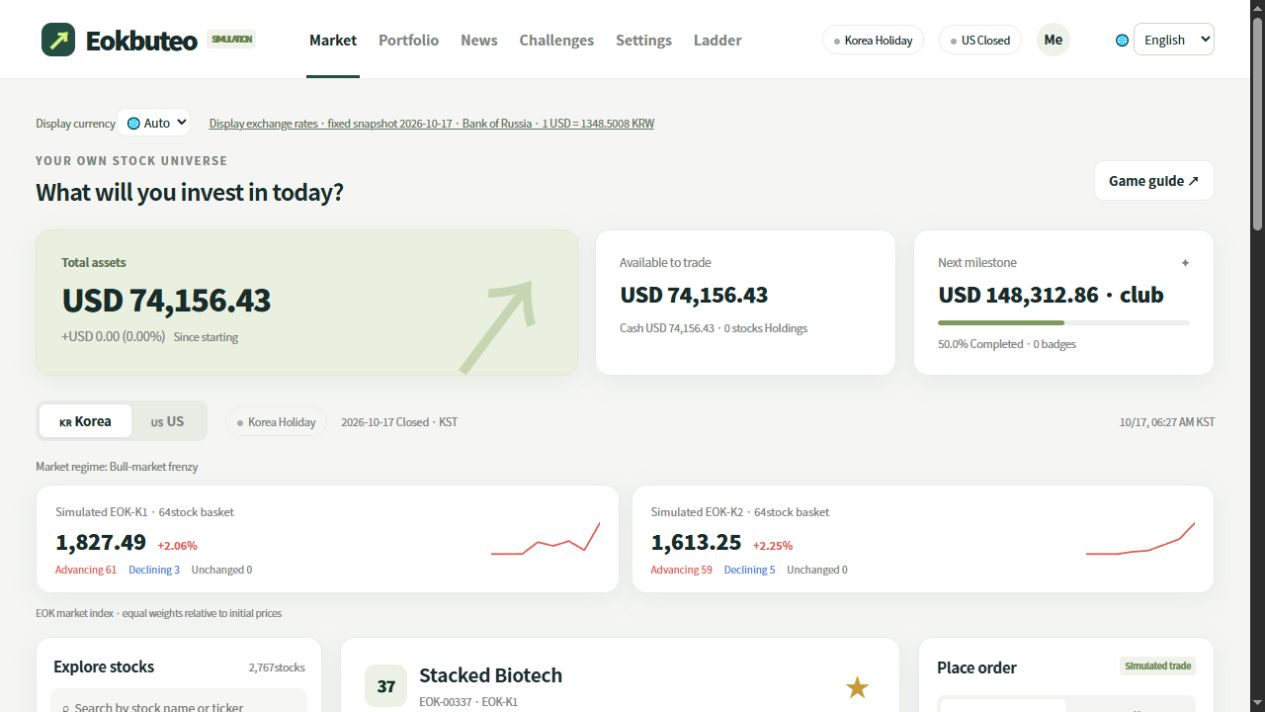Click the gold star favorite icon
Viewport: 1265px width, 712px height.
tap(857, 687)
